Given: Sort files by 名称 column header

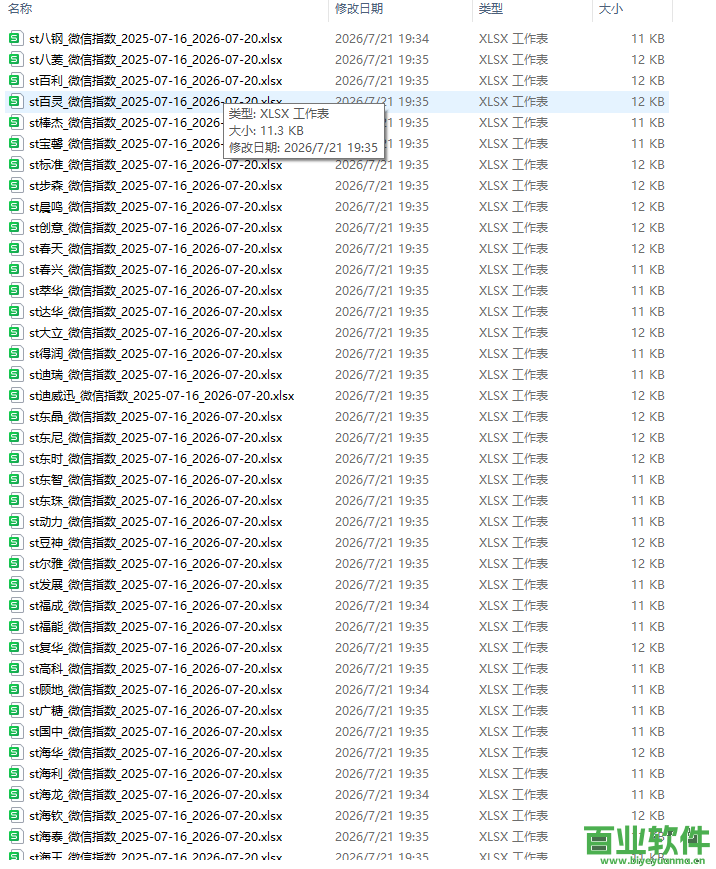Looking at the screenshot, I should (21, 9).
